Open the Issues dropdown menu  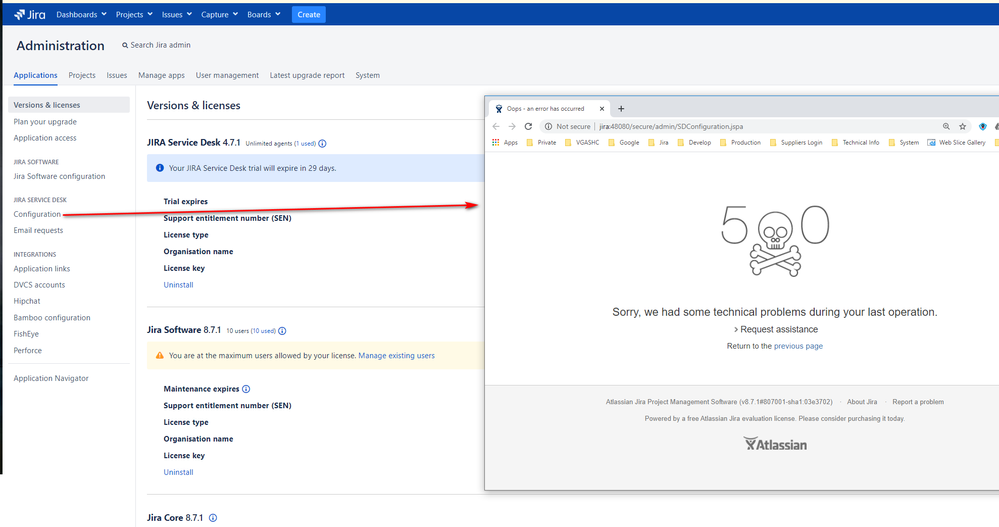point(176,15)
